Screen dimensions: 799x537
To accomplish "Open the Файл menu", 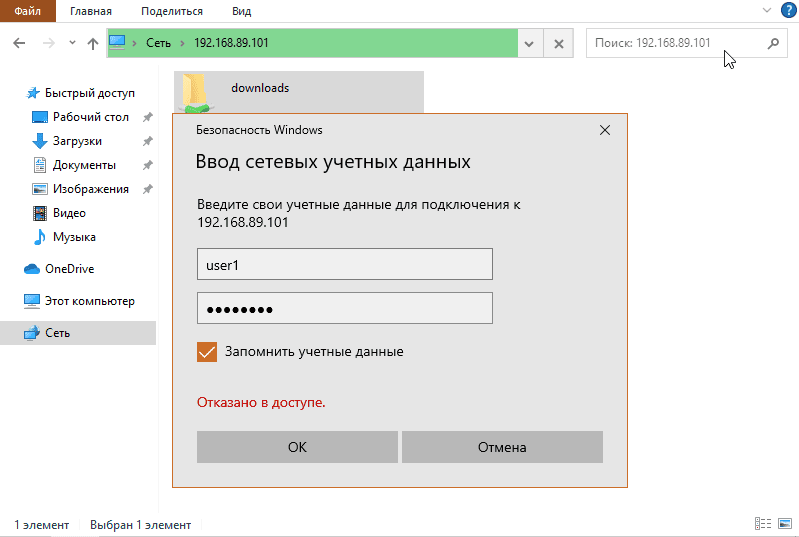I will (27, 11).
